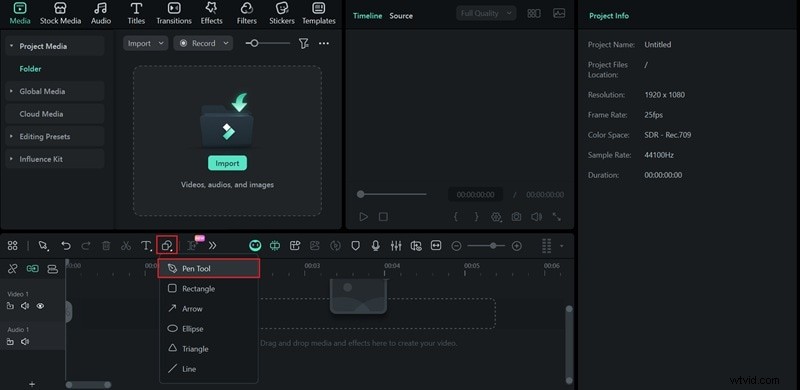
Task: Click the current timecode field
Action: pyautogui.click(x=475, y=194)
